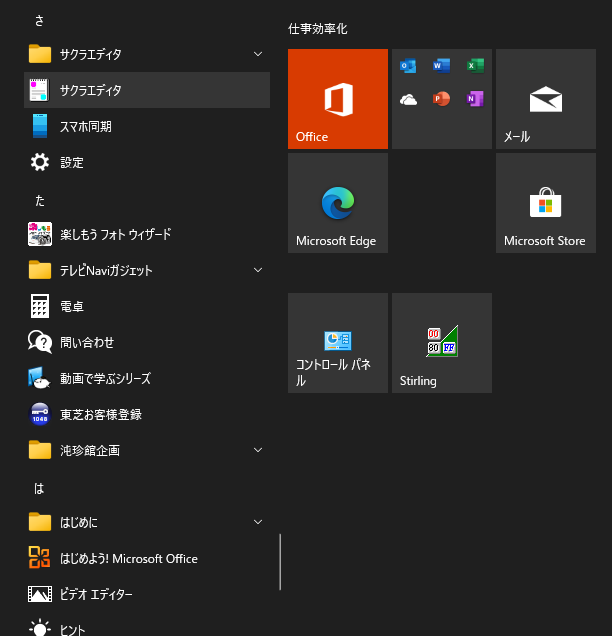Click the 東芝お客様登録 key icon
612x636 pixels.
(x=40, y=414)
